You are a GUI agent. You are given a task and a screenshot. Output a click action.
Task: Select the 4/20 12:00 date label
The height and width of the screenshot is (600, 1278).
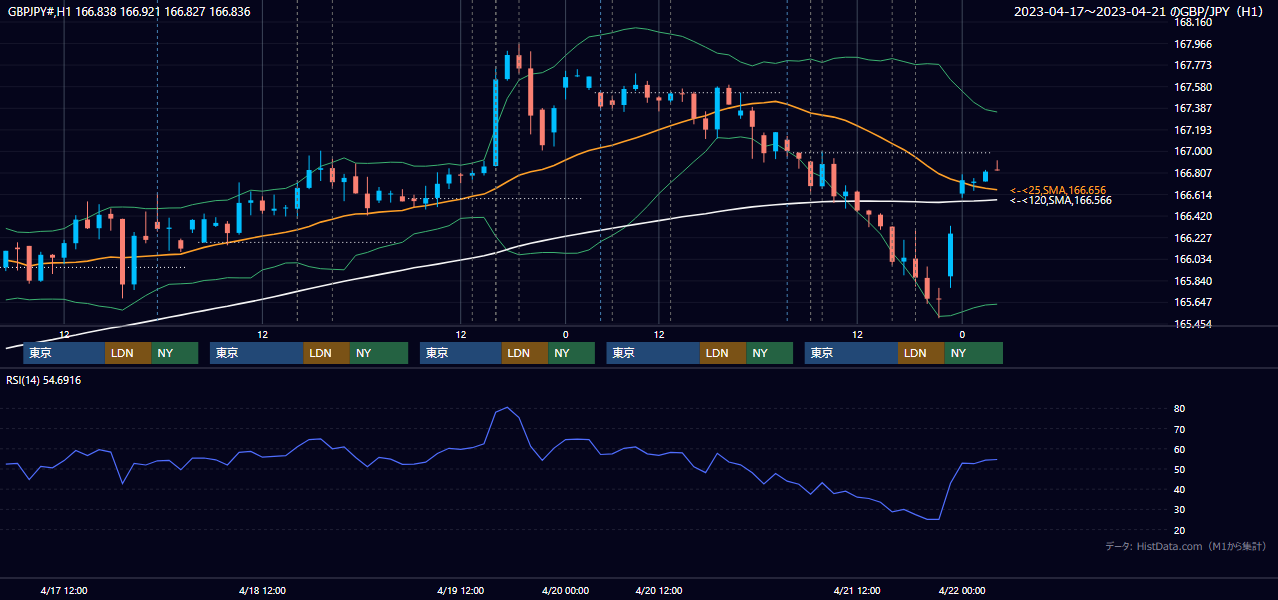click(659, 590)
